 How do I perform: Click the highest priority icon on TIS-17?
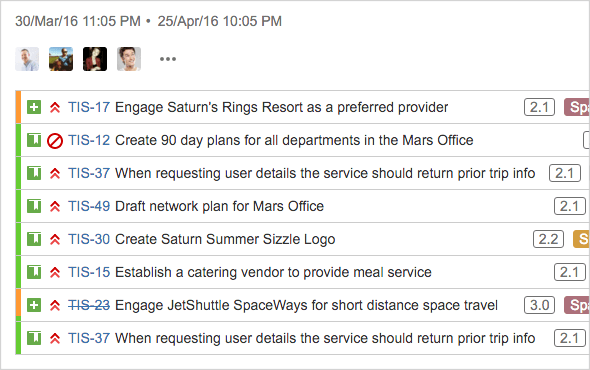click(x=55, y=107)
